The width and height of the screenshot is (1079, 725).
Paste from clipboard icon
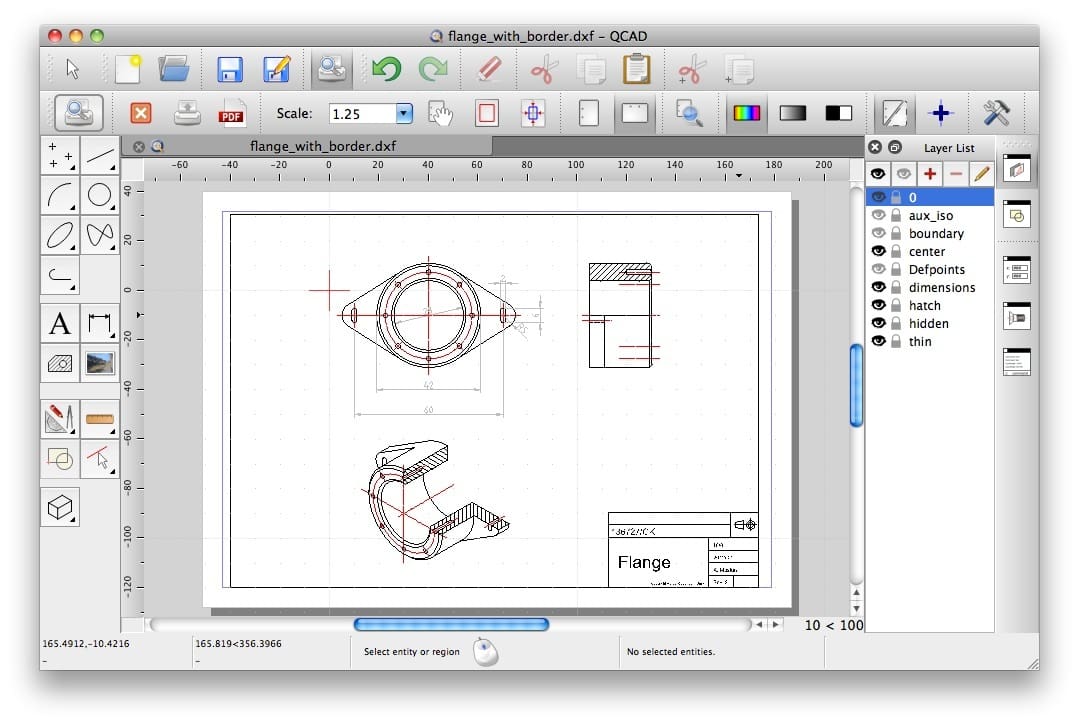click(x=637, y=69)
